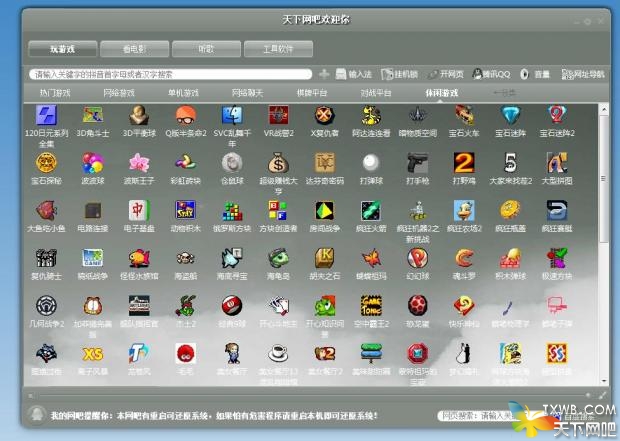This screenshot has height=441, width=620.
Task: Launch 彩虹砖块 game
Action: 186,163
